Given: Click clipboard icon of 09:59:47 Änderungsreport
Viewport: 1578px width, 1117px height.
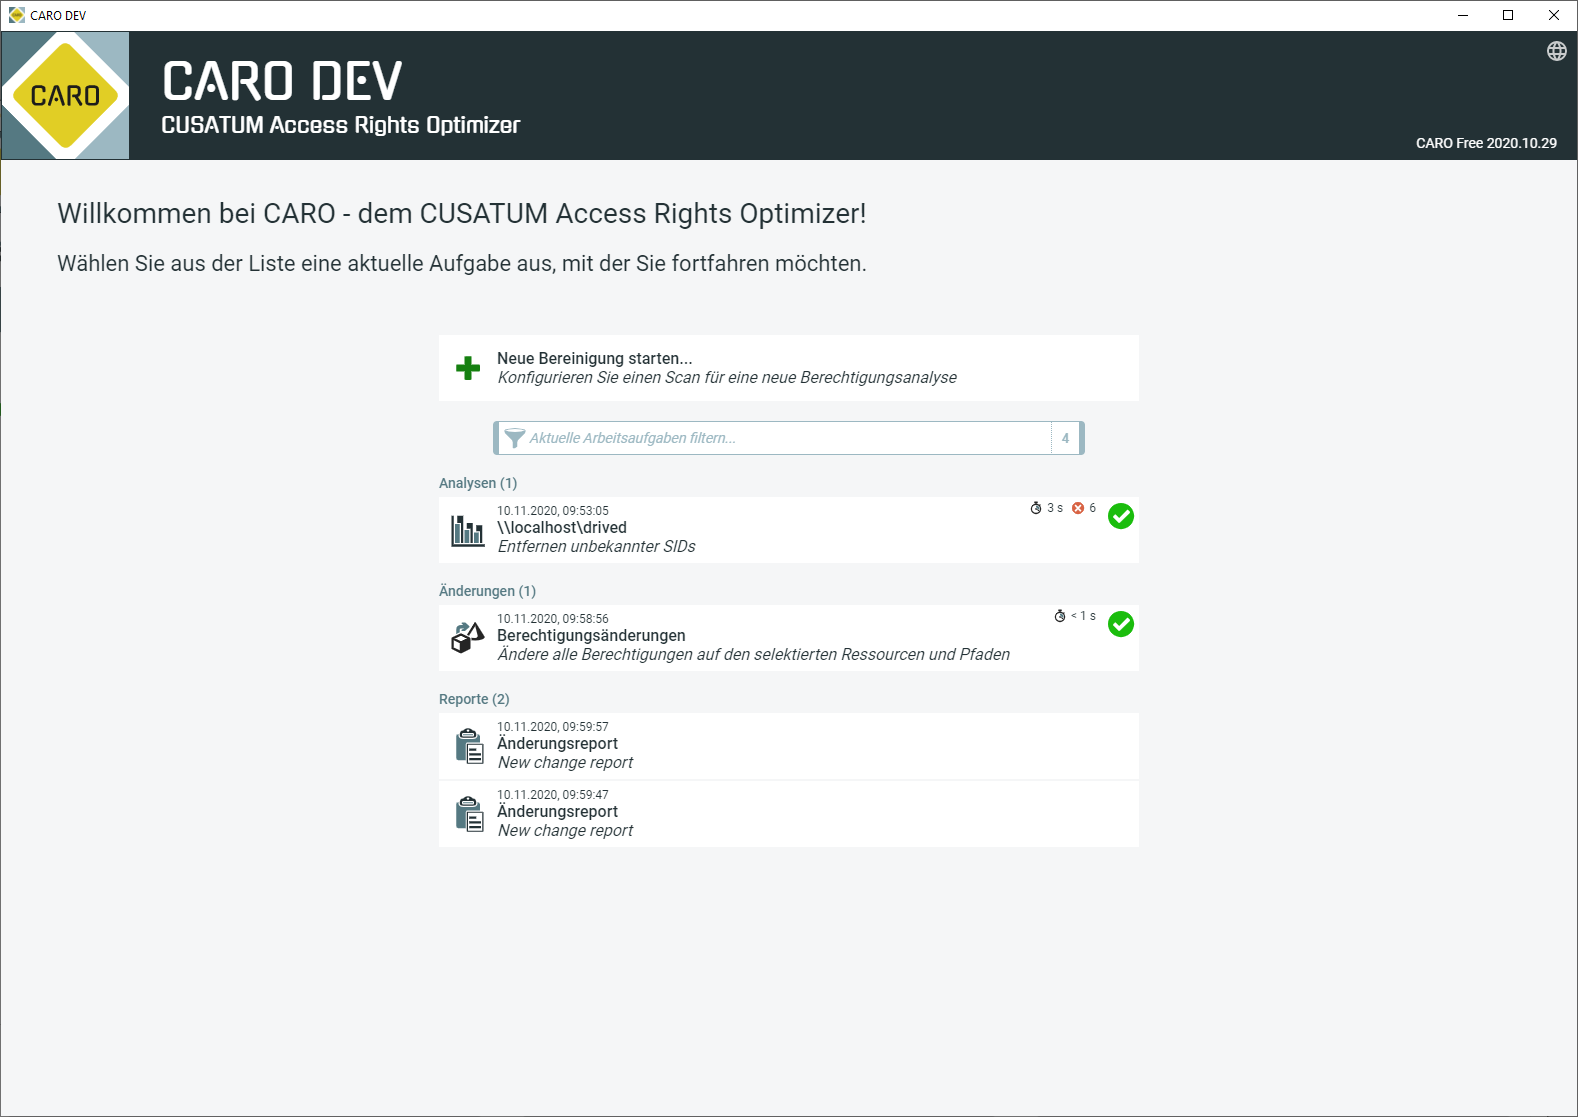Looking at the screenshot, I should point(469,814).
